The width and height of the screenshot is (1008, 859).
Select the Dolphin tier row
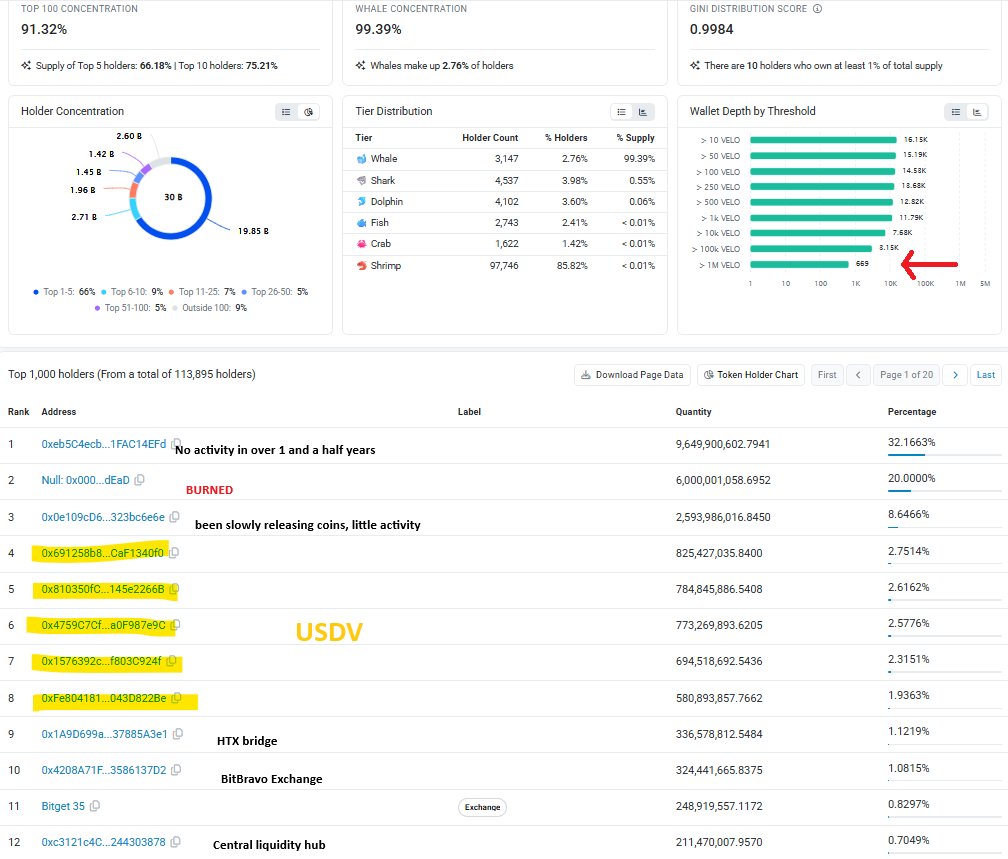click(505, 202)
